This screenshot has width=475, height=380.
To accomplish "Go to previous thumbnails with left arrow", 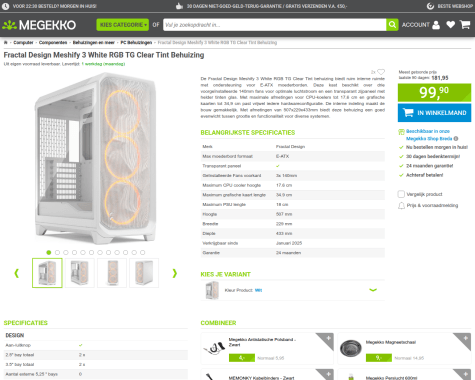I will tap(17, 273).
